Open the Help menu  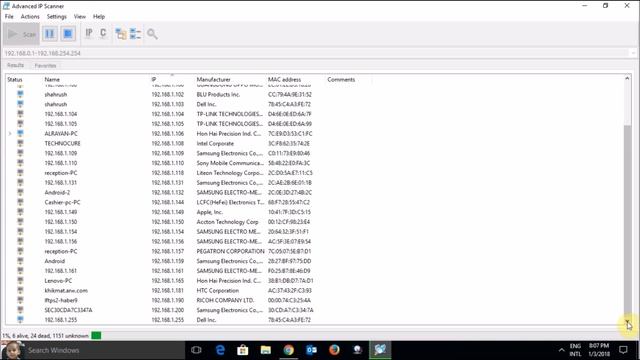pyautogui.click(x=99, y=17)
